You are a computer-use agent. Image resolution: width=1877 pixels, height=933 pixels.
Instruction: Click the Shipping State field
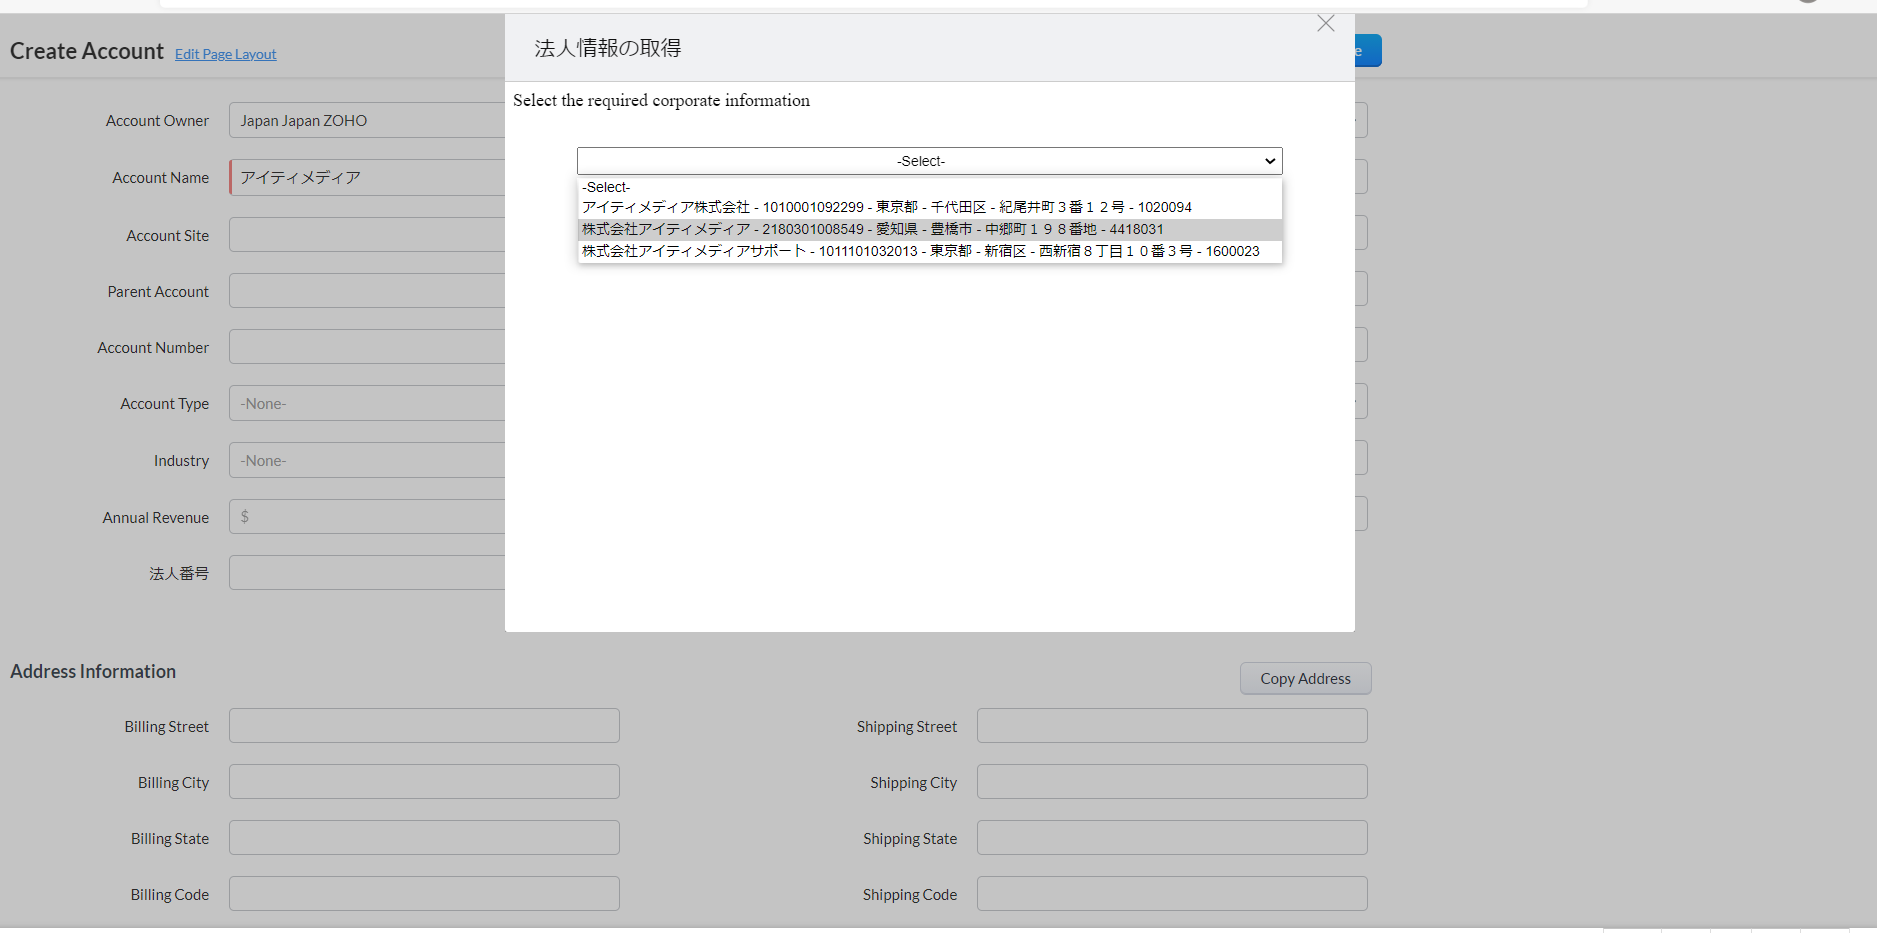pyautogui.click(x=1171, y=838)
